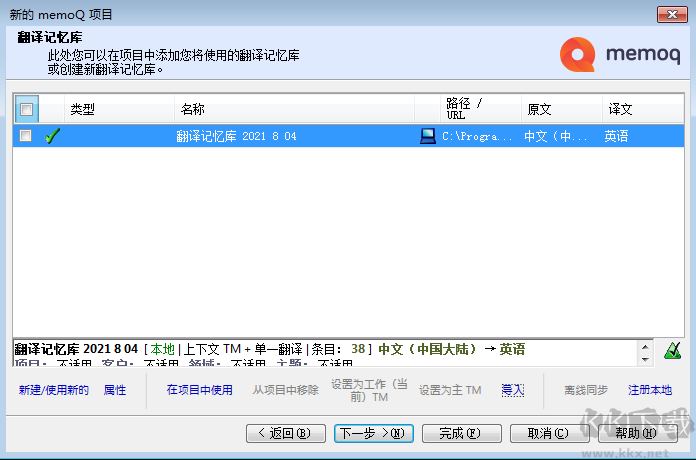Click details pane scroll up arrow
696x460 pixels.
(645, 347)
